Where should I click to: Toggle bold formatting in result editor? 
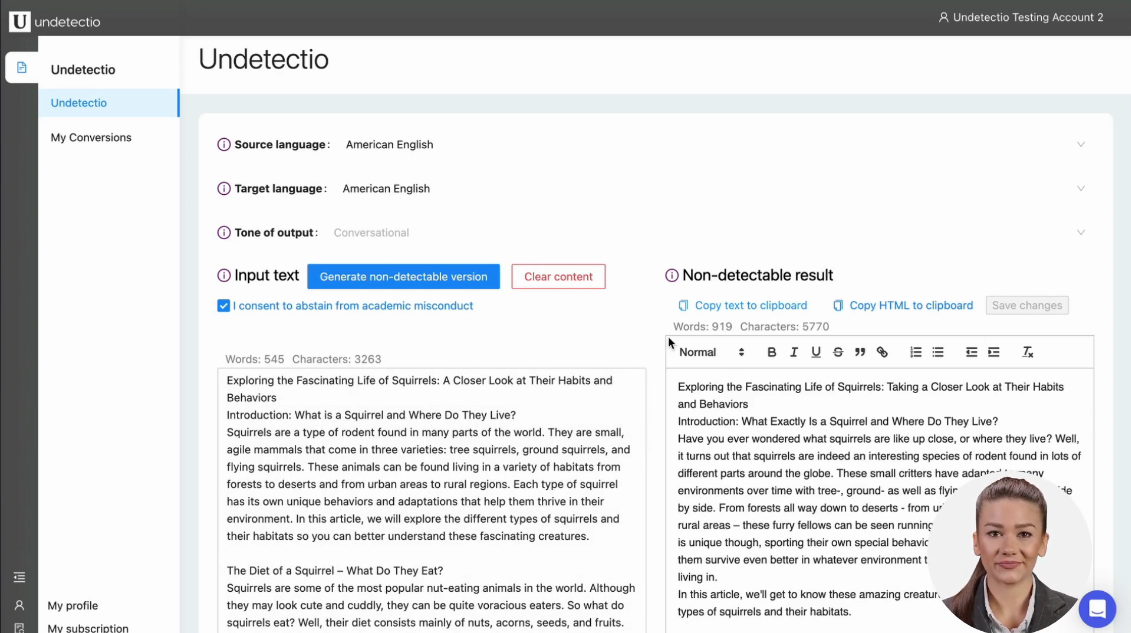tap(772, 352)
